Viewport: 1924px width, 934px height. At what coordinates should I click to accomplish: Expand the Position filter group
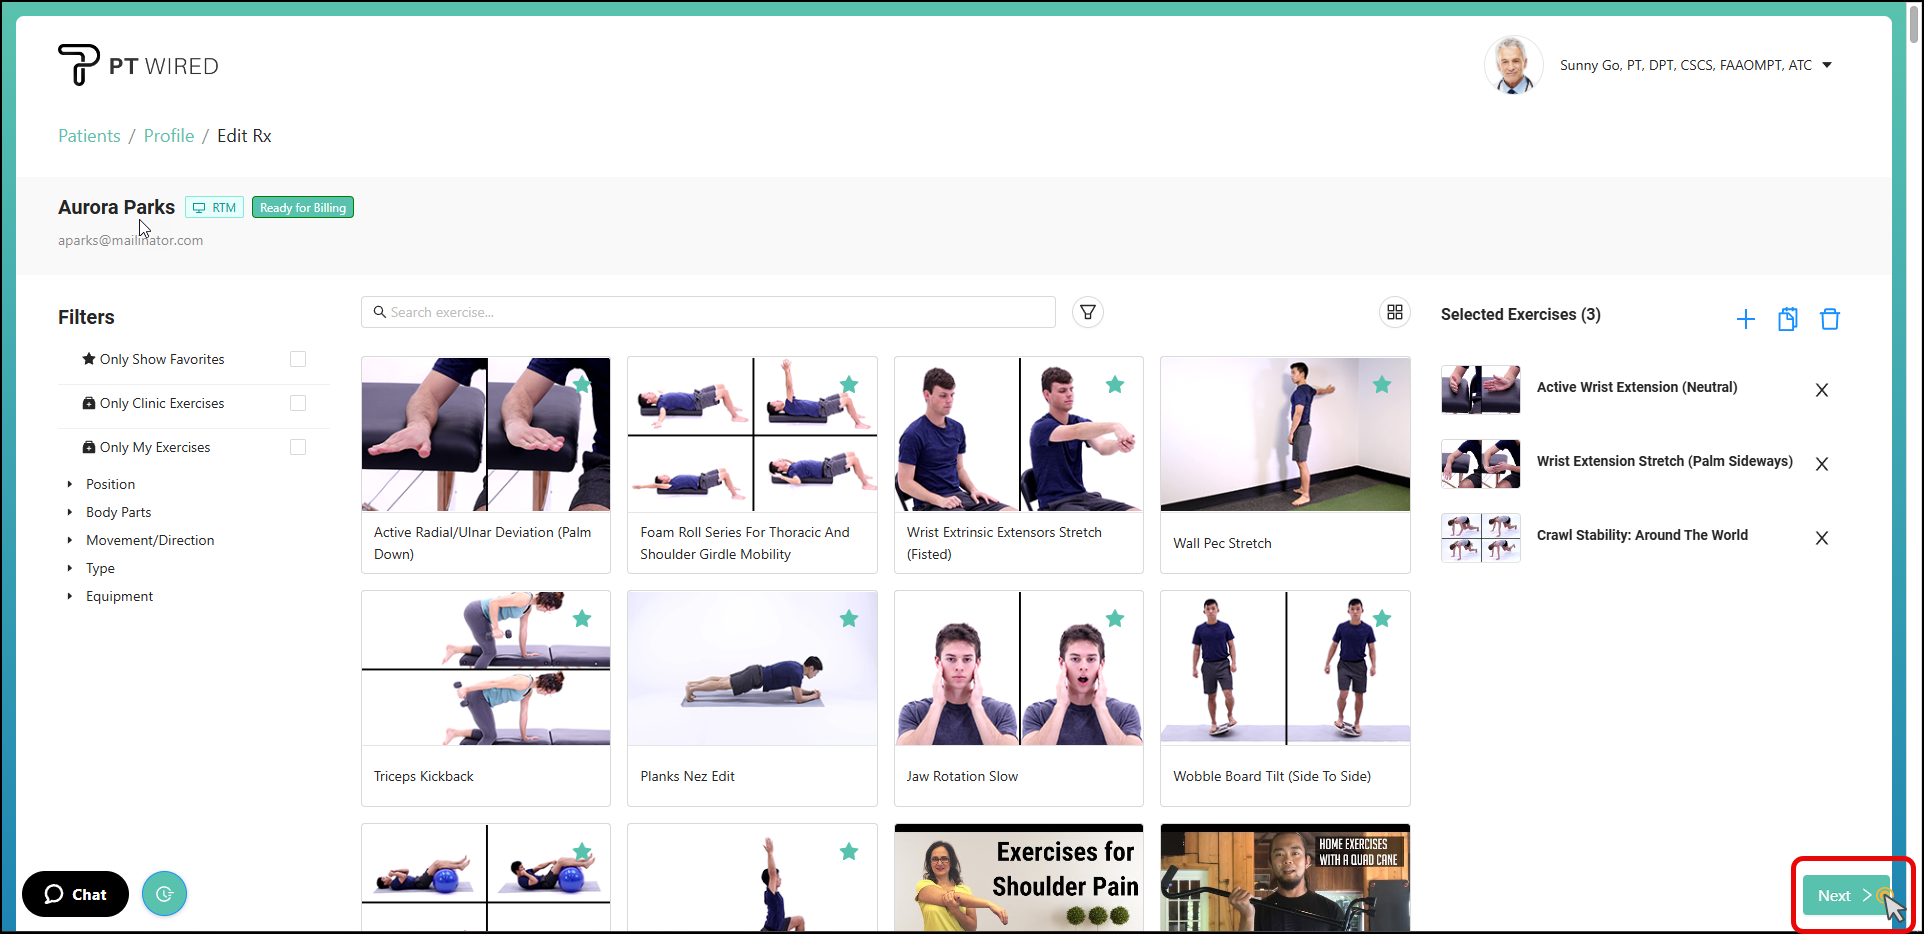[x=110, y=484]
